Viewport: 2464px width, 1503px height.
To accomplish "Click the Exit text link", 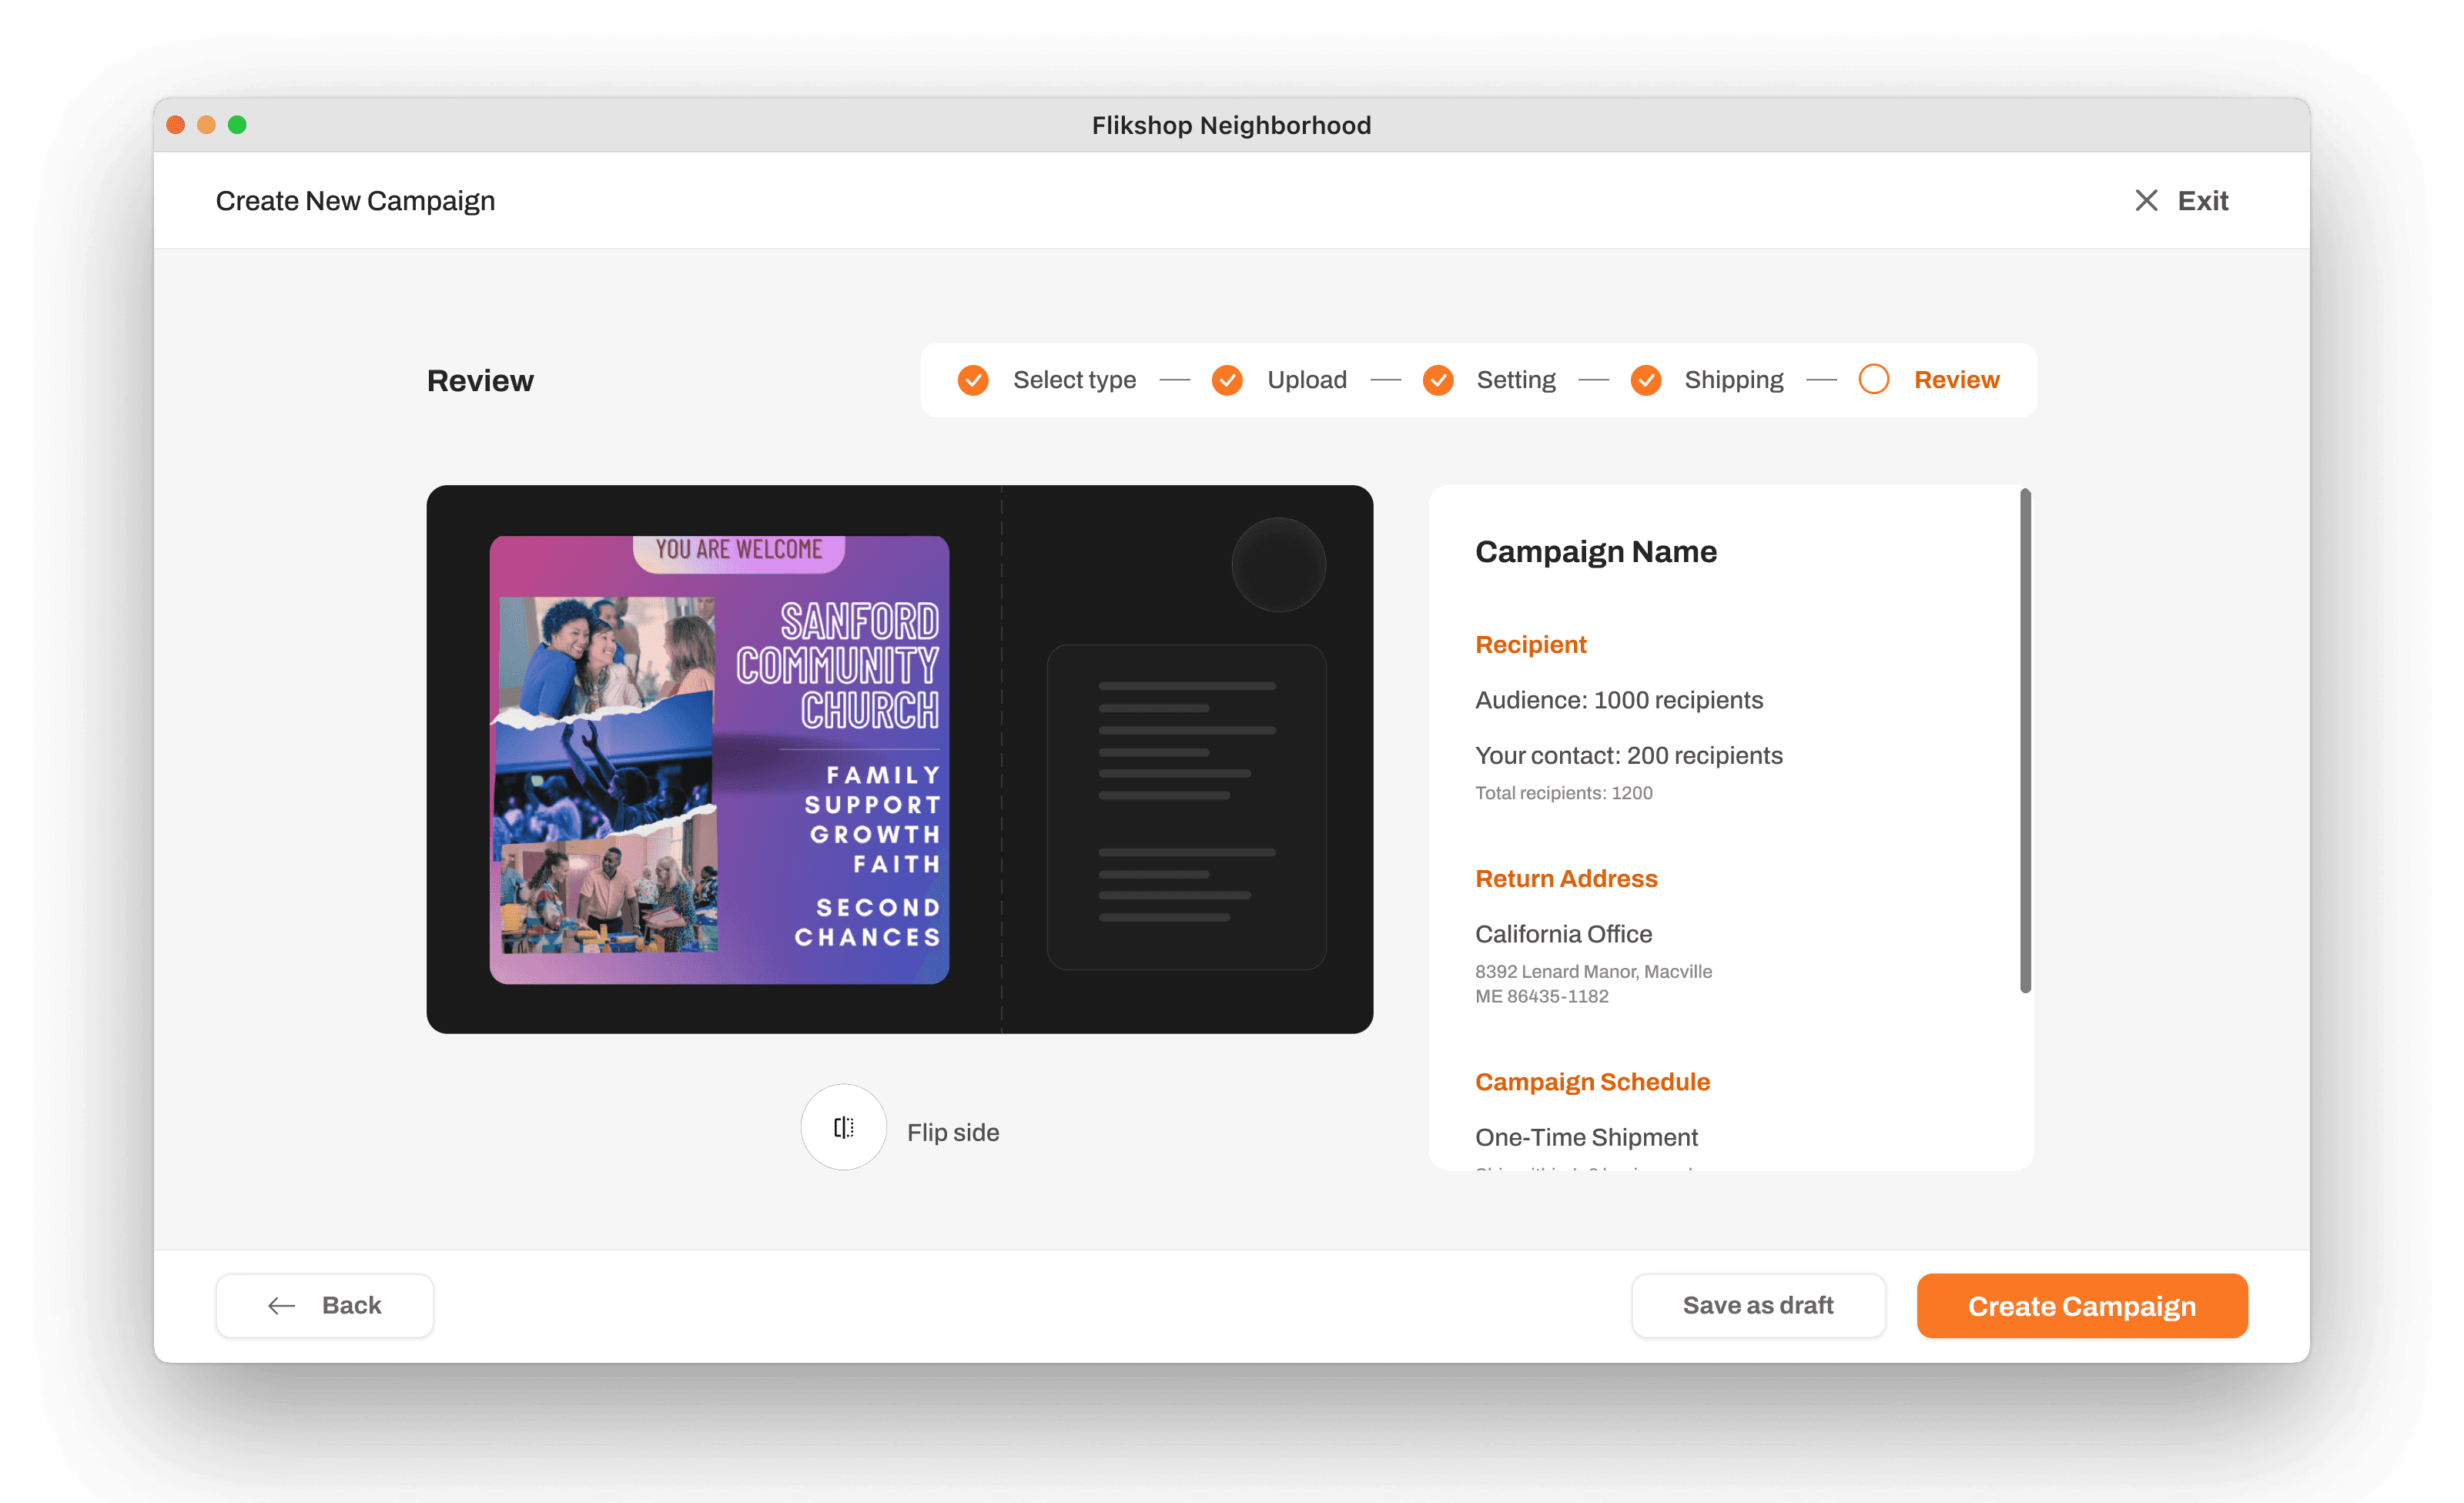I will 2202,201.
